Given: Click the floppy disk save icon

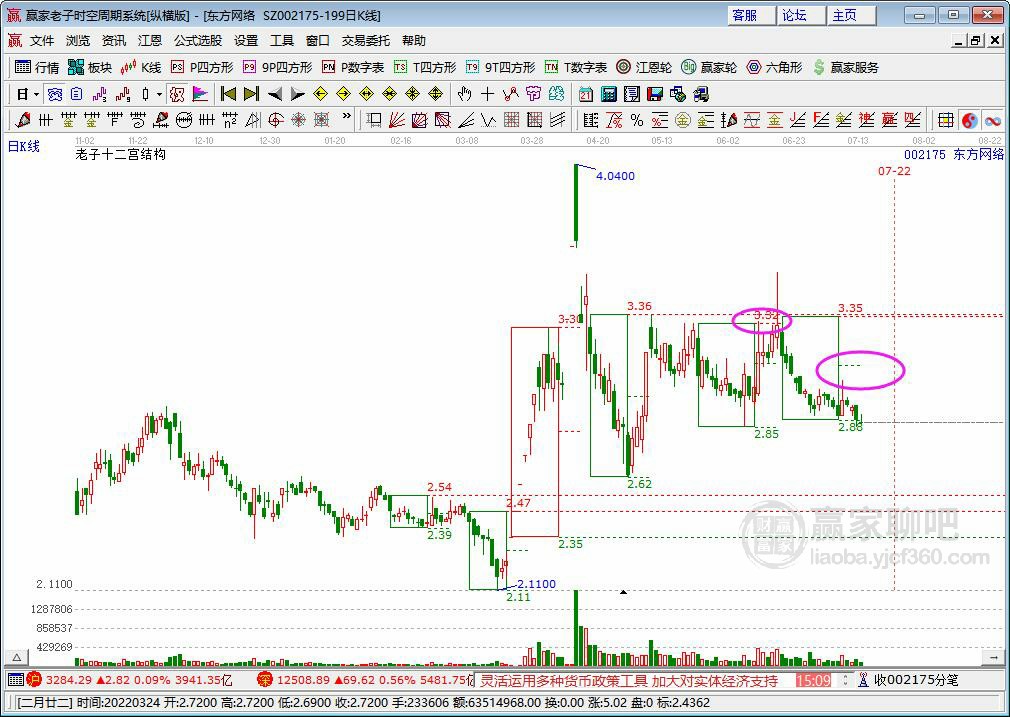Looking at the screenshot, I should tap(654, 95).
